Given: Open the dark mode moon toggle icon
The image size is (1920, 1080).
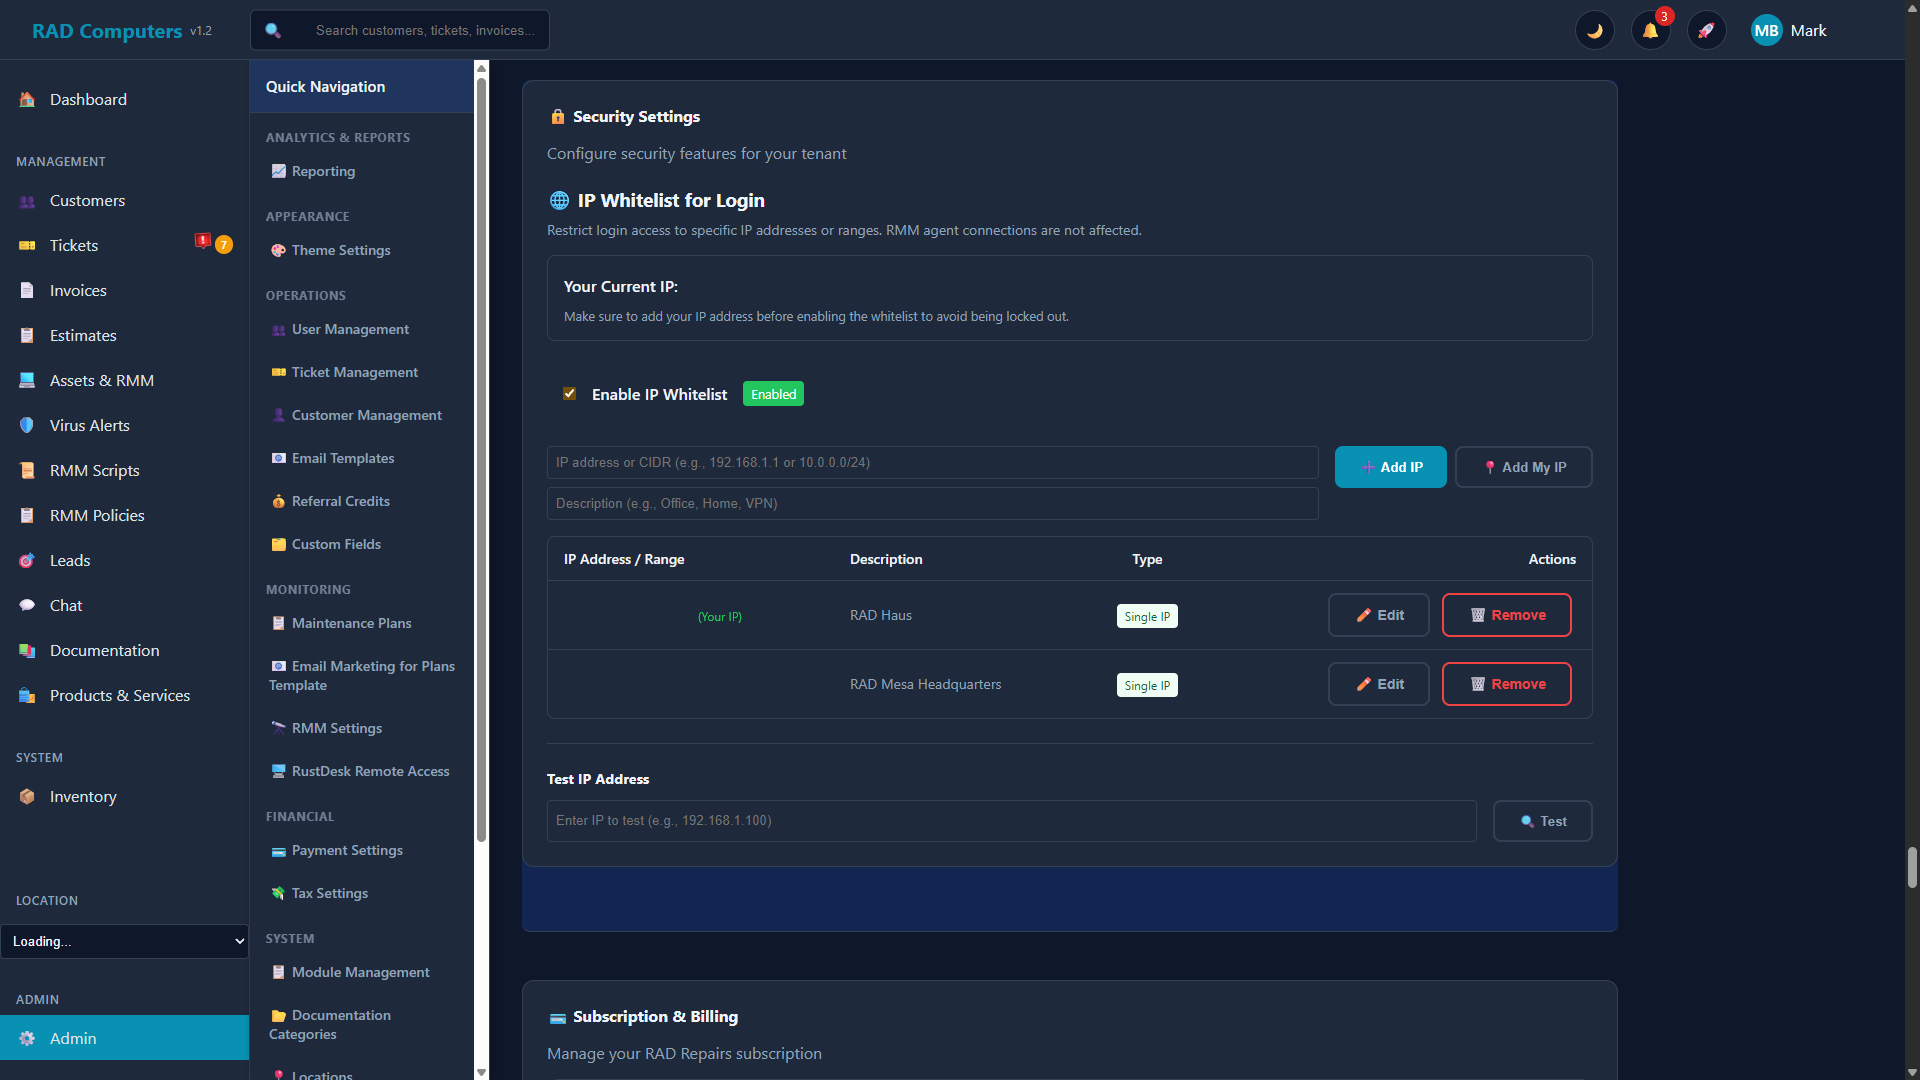Looking at the screenshot, I should (x=1595, y=30).
